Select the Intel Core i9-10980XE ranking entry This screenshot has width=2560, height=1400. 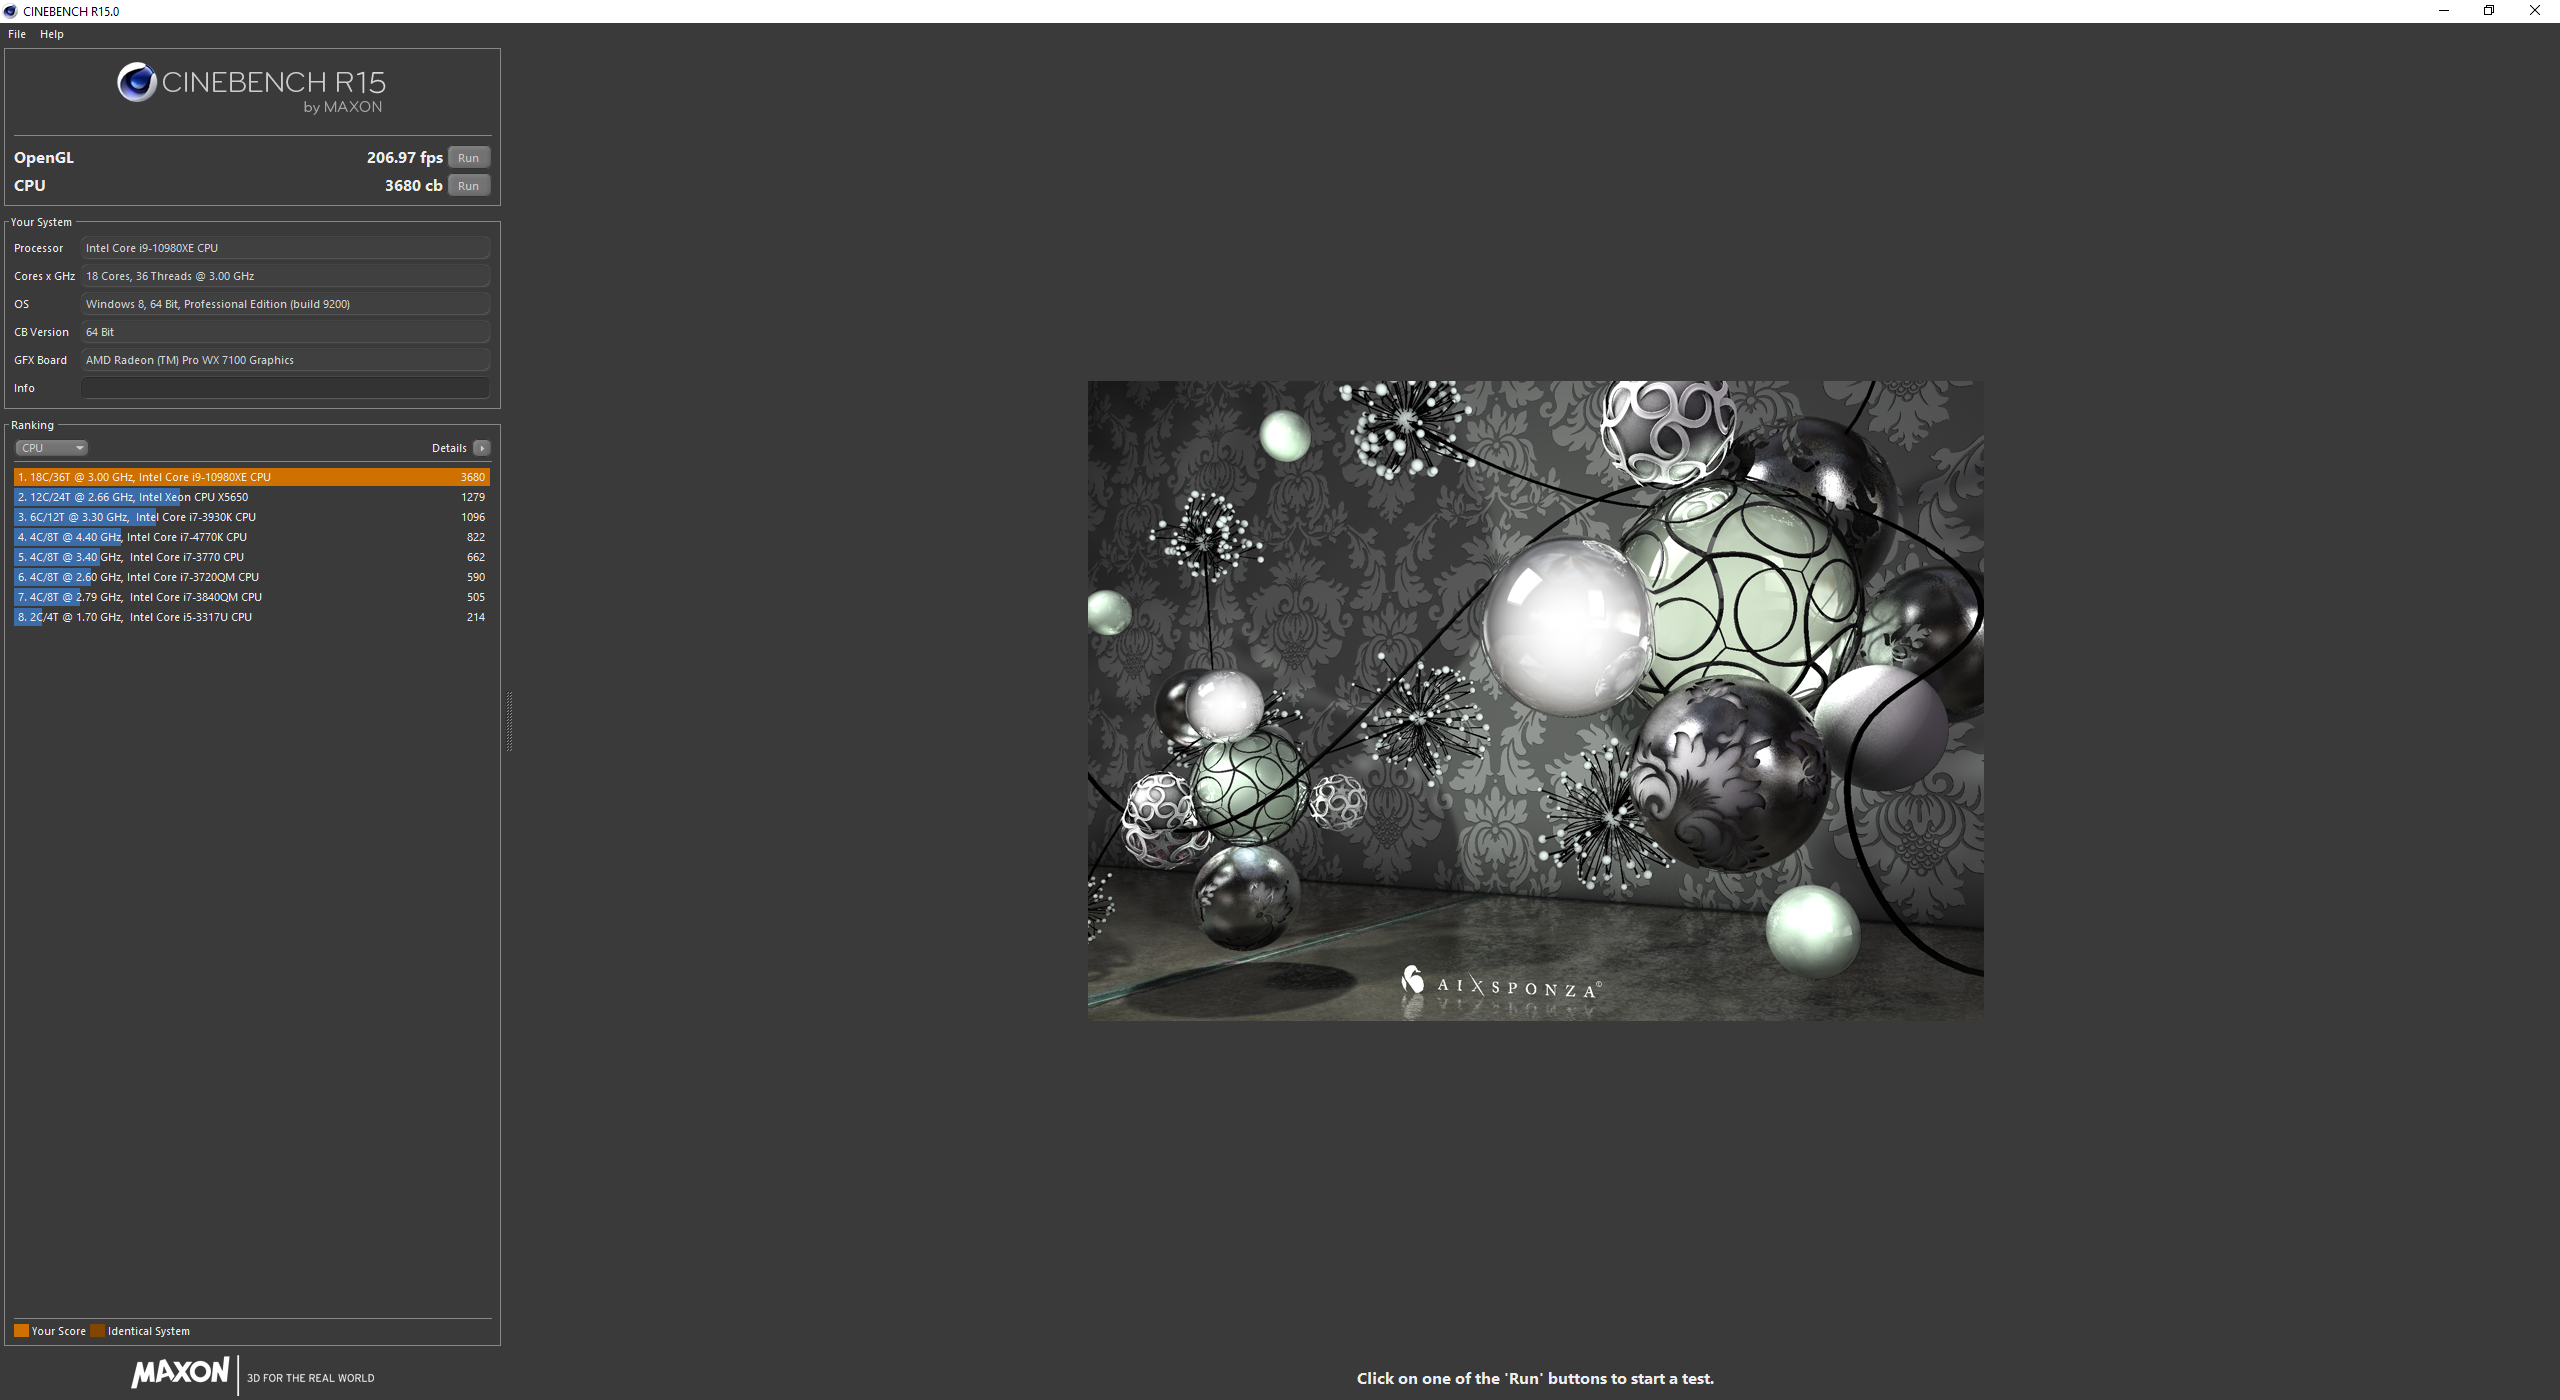coord(250,477)
